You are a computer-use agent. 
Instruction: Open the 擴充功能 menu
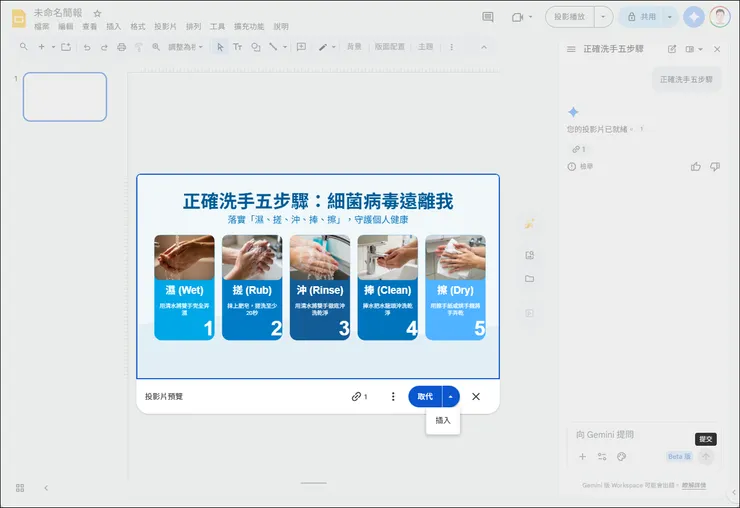249,26
